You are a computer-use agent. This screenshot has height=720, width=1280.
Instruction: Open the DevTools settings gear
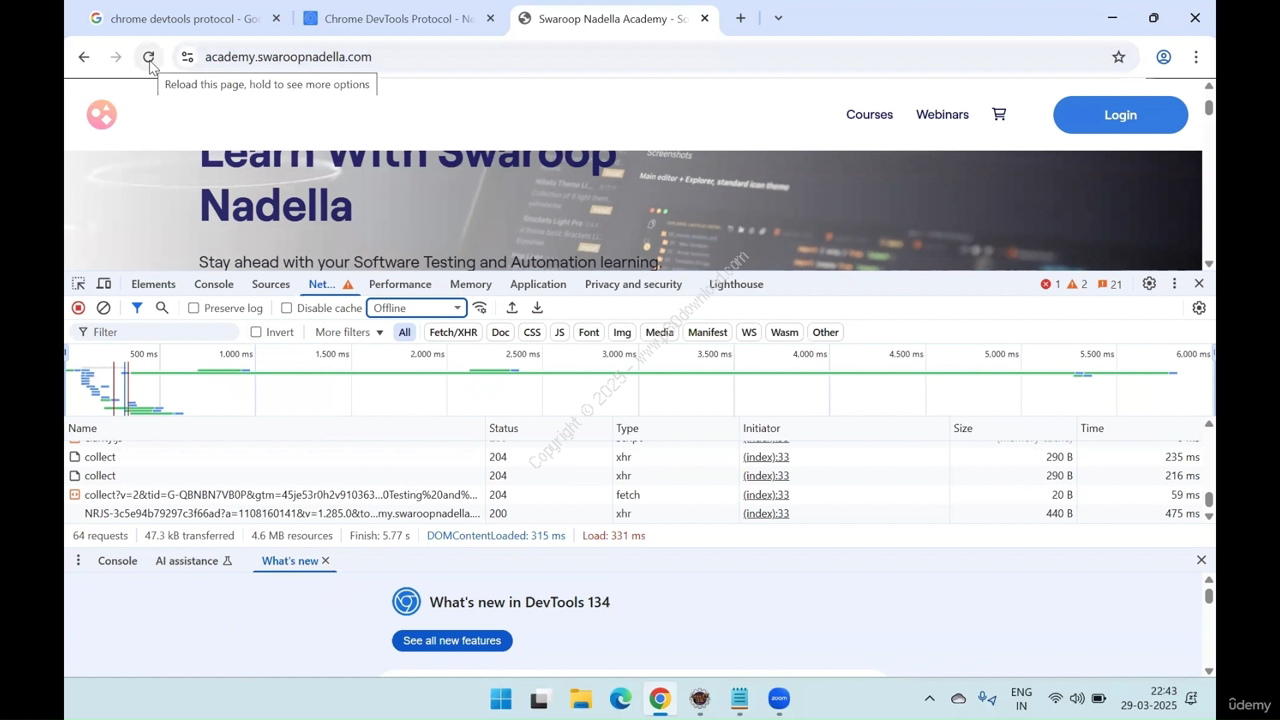(1149, 284)
